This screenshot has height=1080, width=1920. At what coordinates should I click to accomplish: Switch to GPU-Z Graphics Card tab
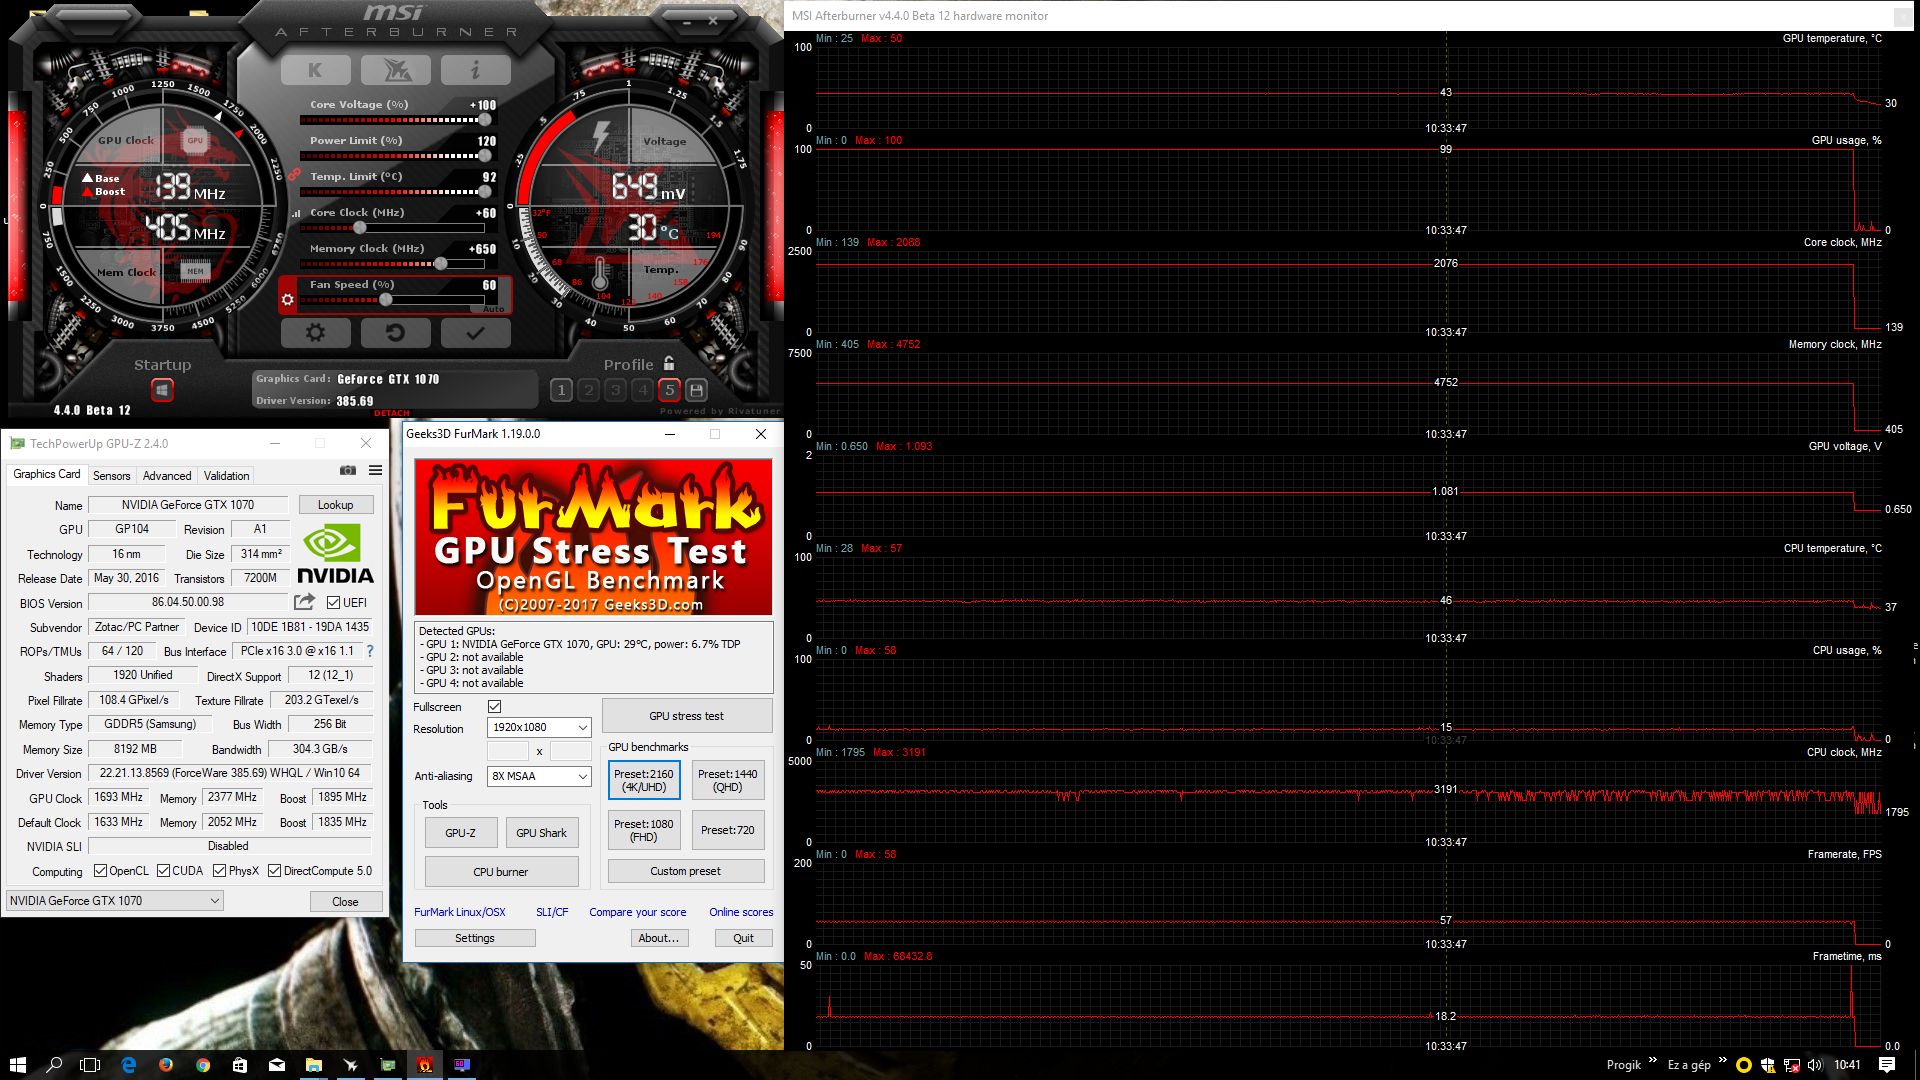47,474
